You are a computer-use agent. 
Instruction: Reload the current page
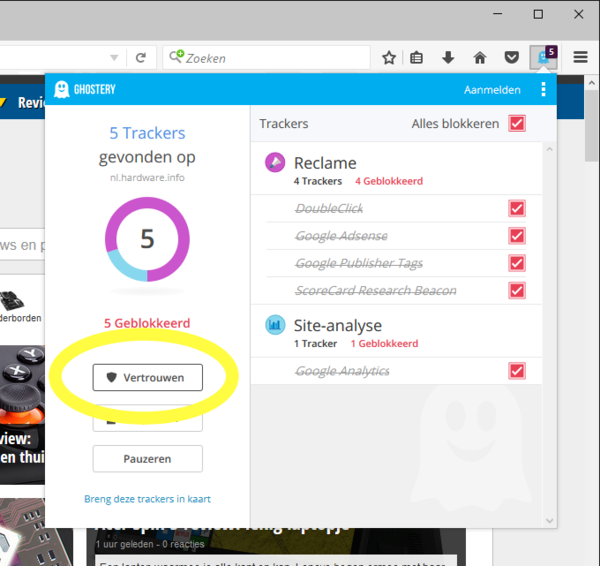pyautogui.click(x=141, y=58)
